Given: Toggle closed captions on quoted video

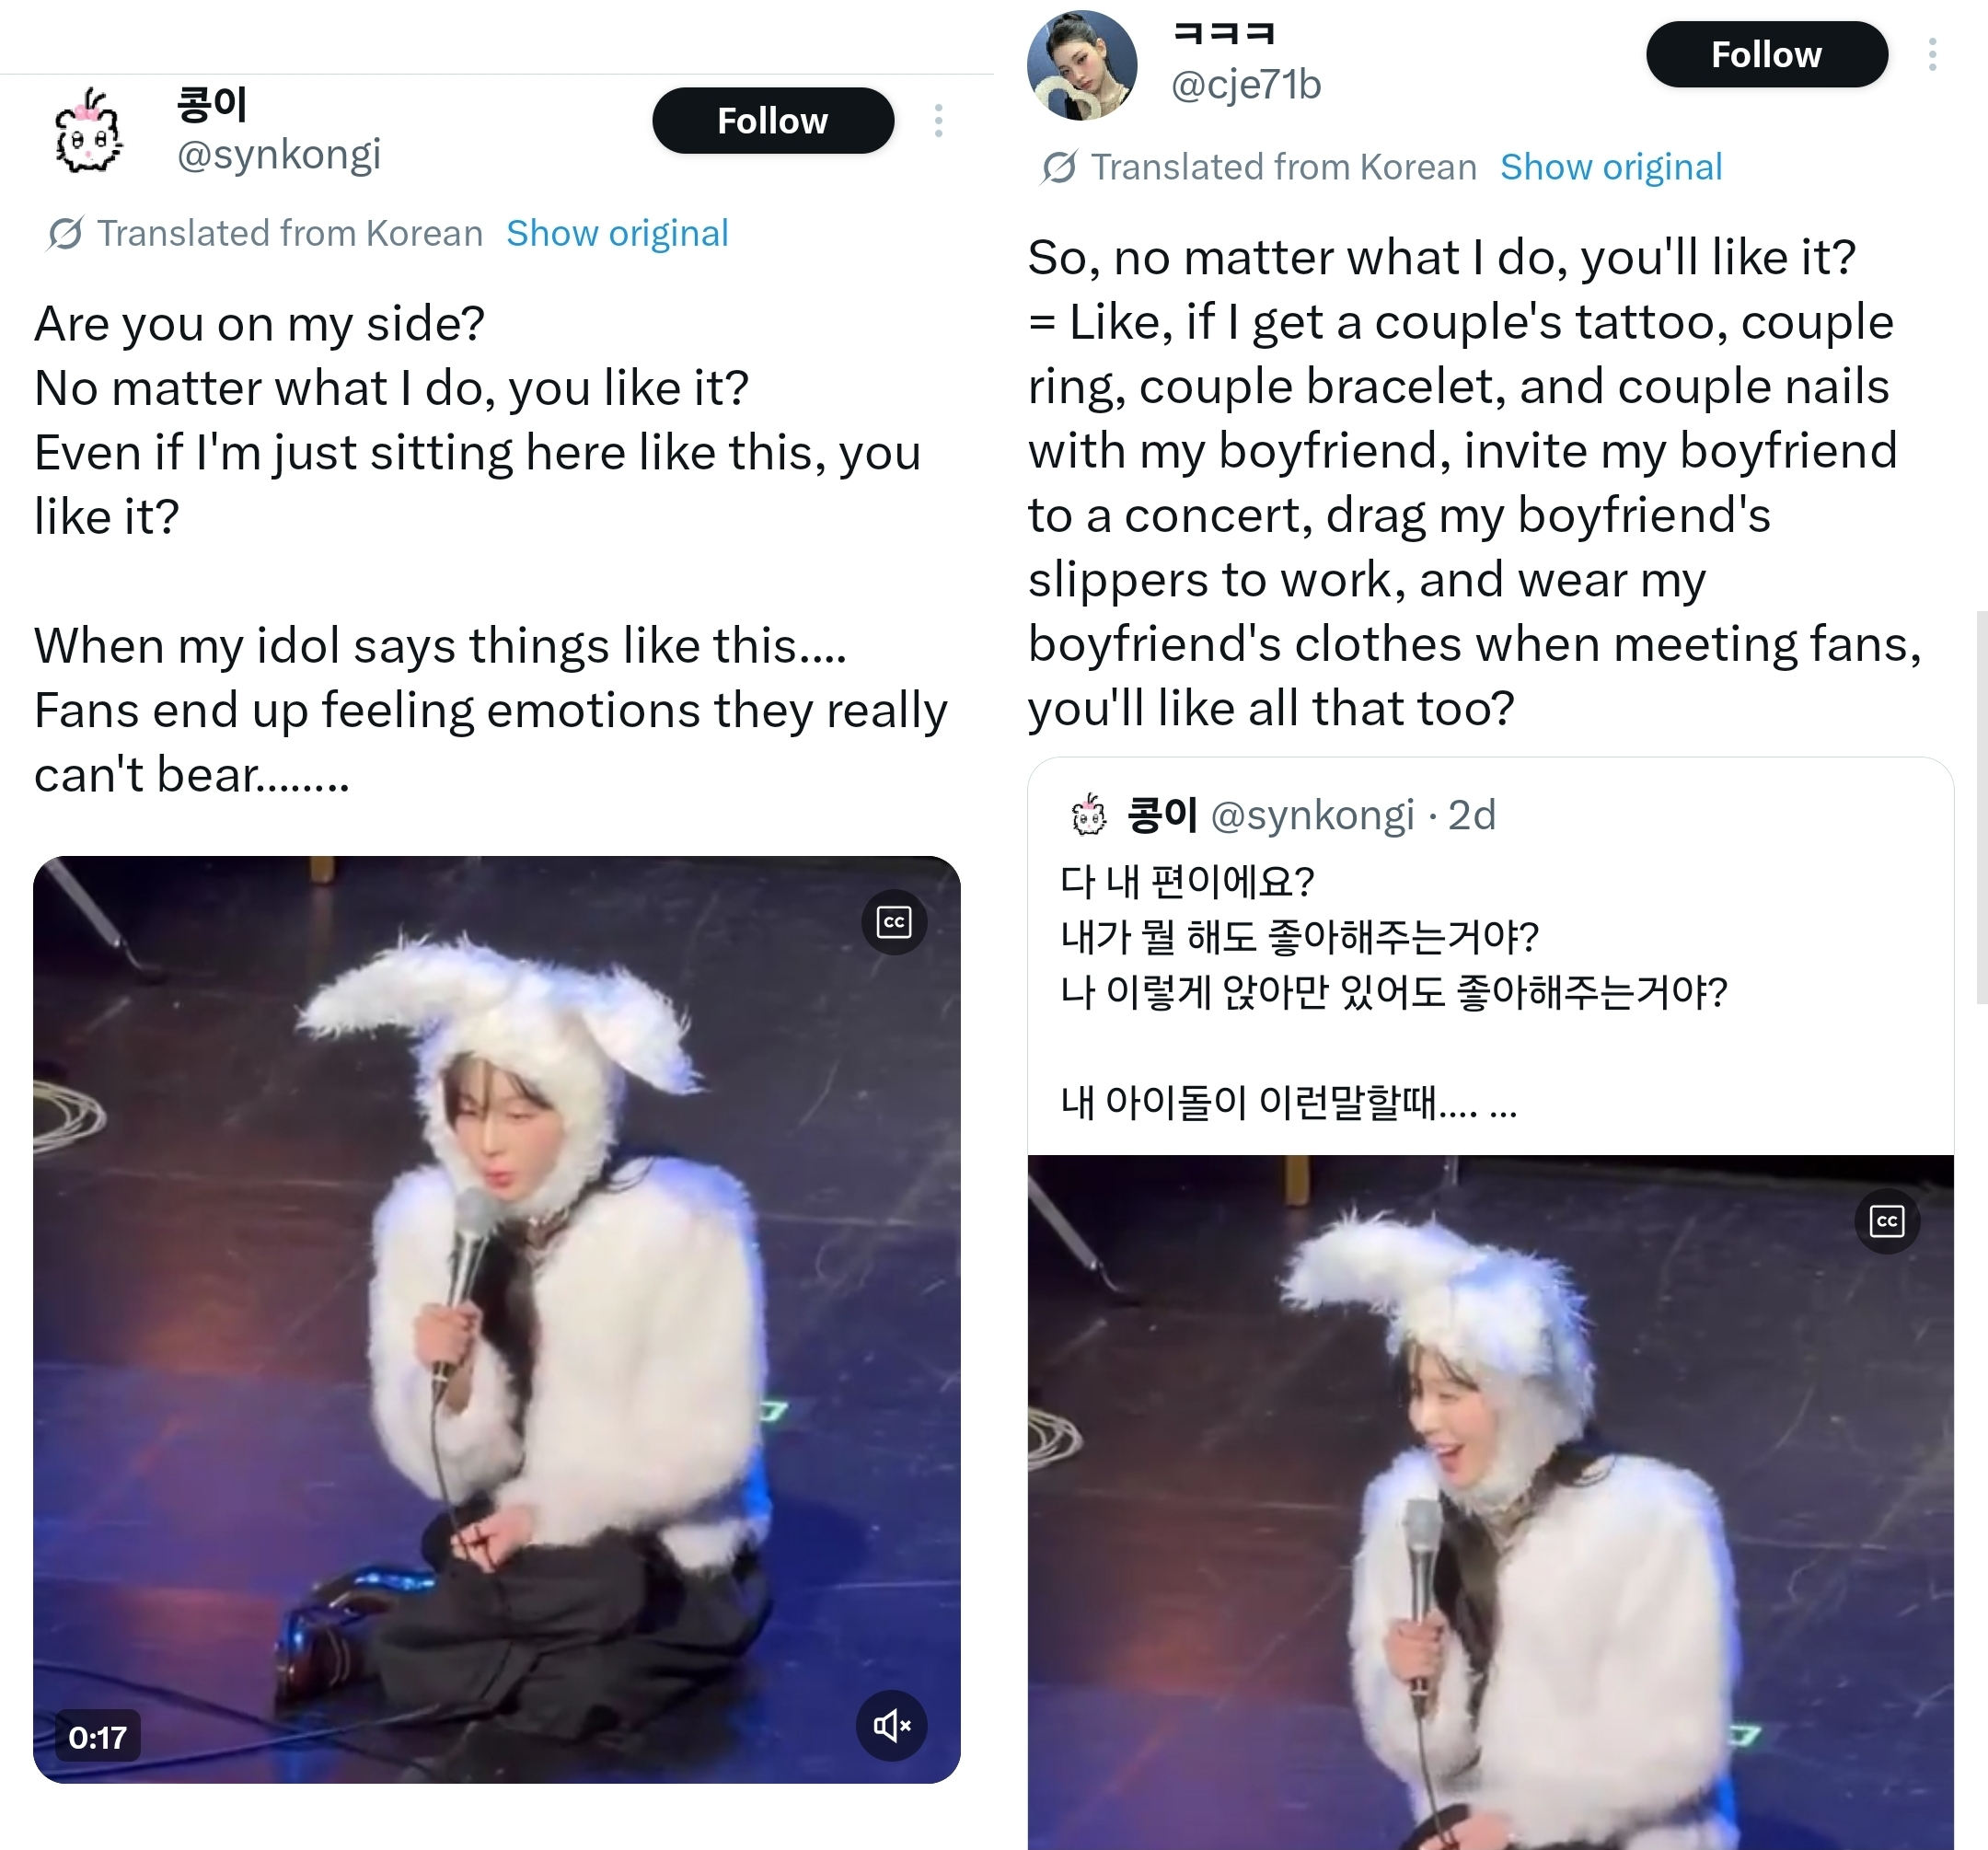Looking at the screenshot, I should [x=1887, y=1221].
